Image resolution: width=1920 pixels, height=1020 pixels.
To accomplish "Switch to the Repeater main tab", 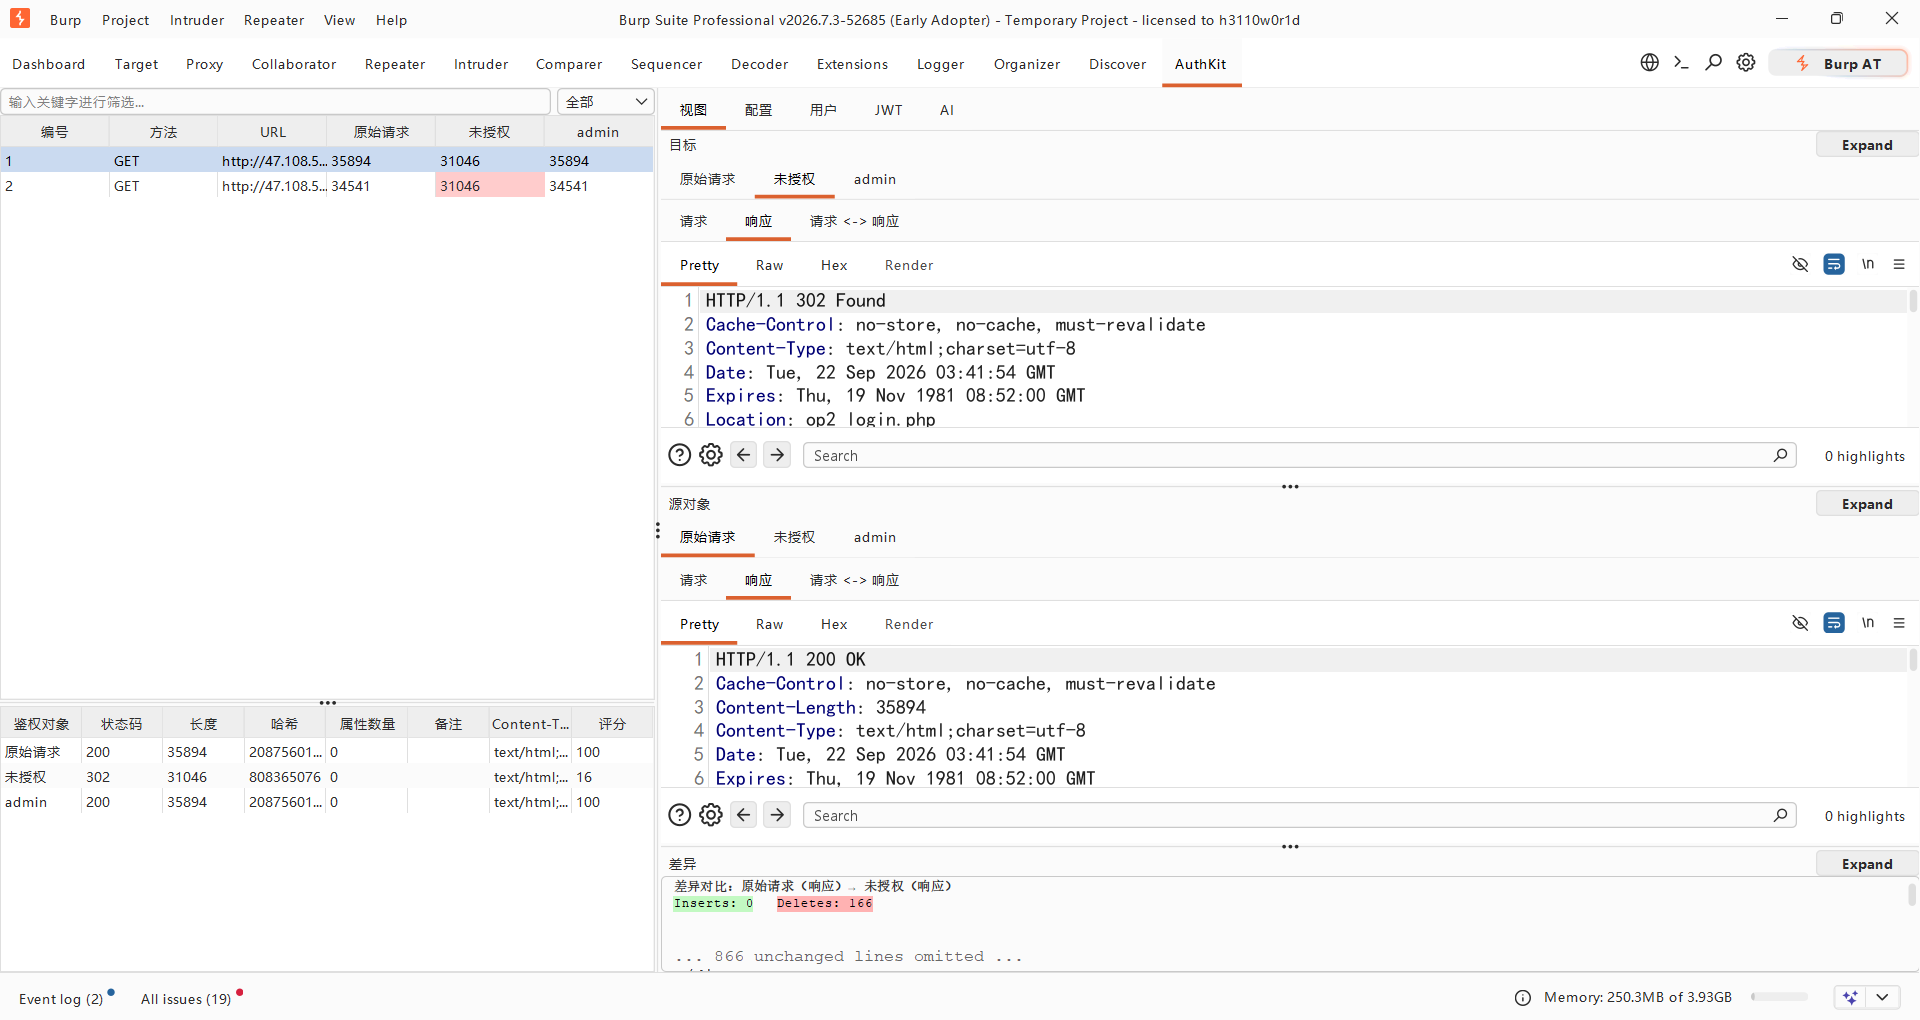I will pyautogui.click(x=395, y=64).
